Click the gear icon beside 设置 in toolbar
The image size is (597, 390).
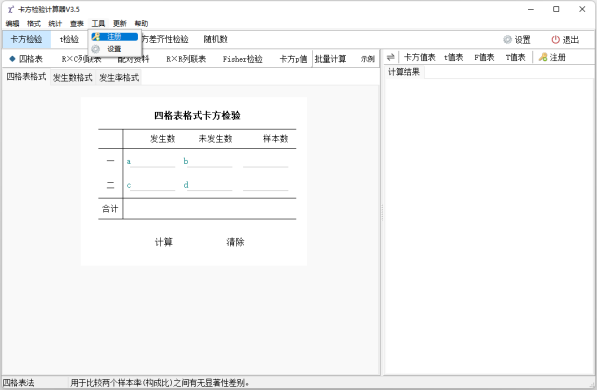[x=507, y=39]
